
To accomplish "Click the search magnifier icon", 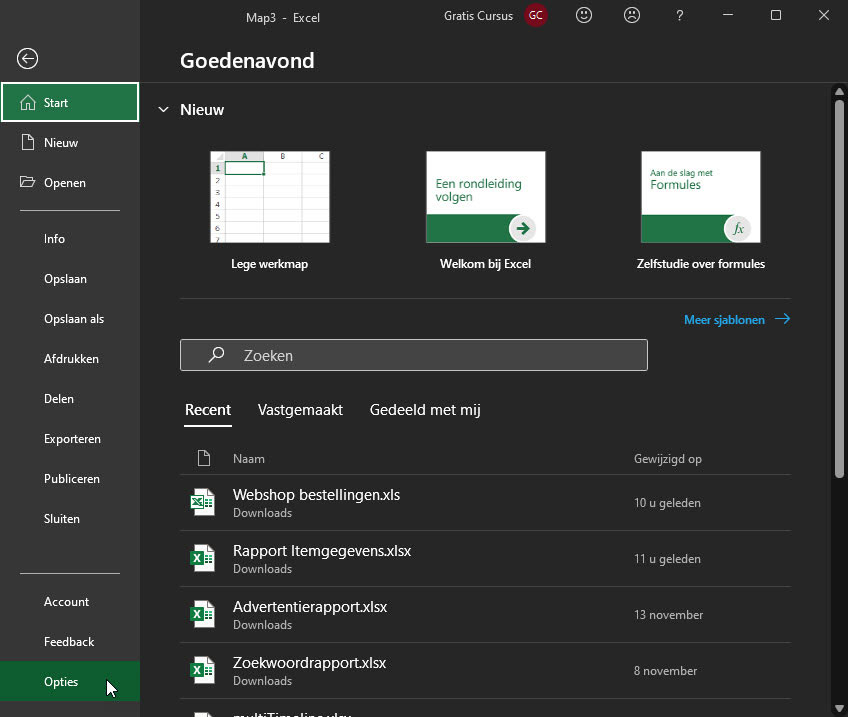I will (x=216, y=355).
